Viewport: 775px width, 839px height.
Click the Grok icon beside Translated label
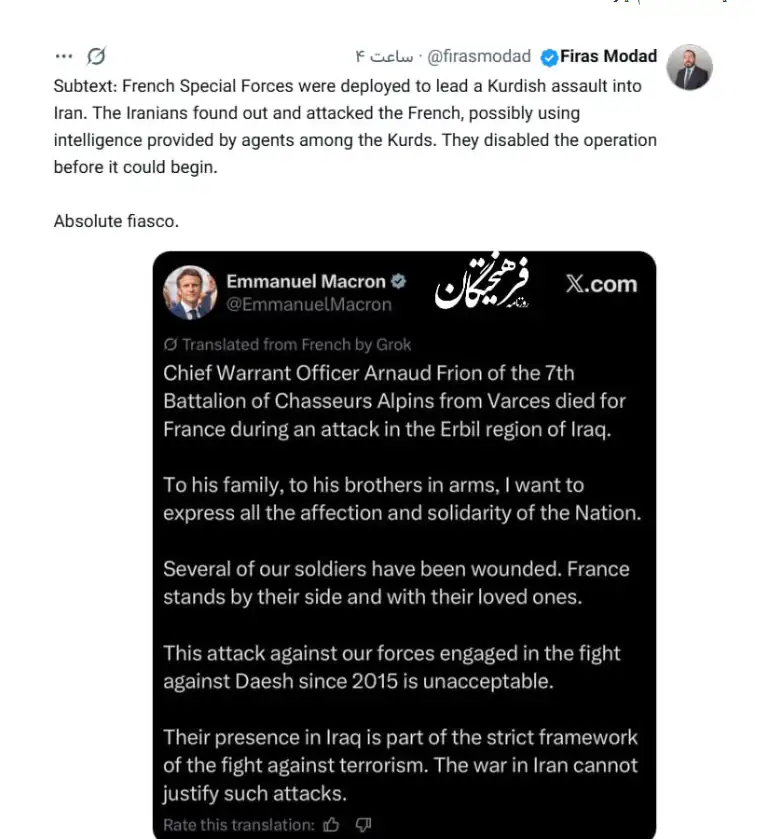point(171,345)
